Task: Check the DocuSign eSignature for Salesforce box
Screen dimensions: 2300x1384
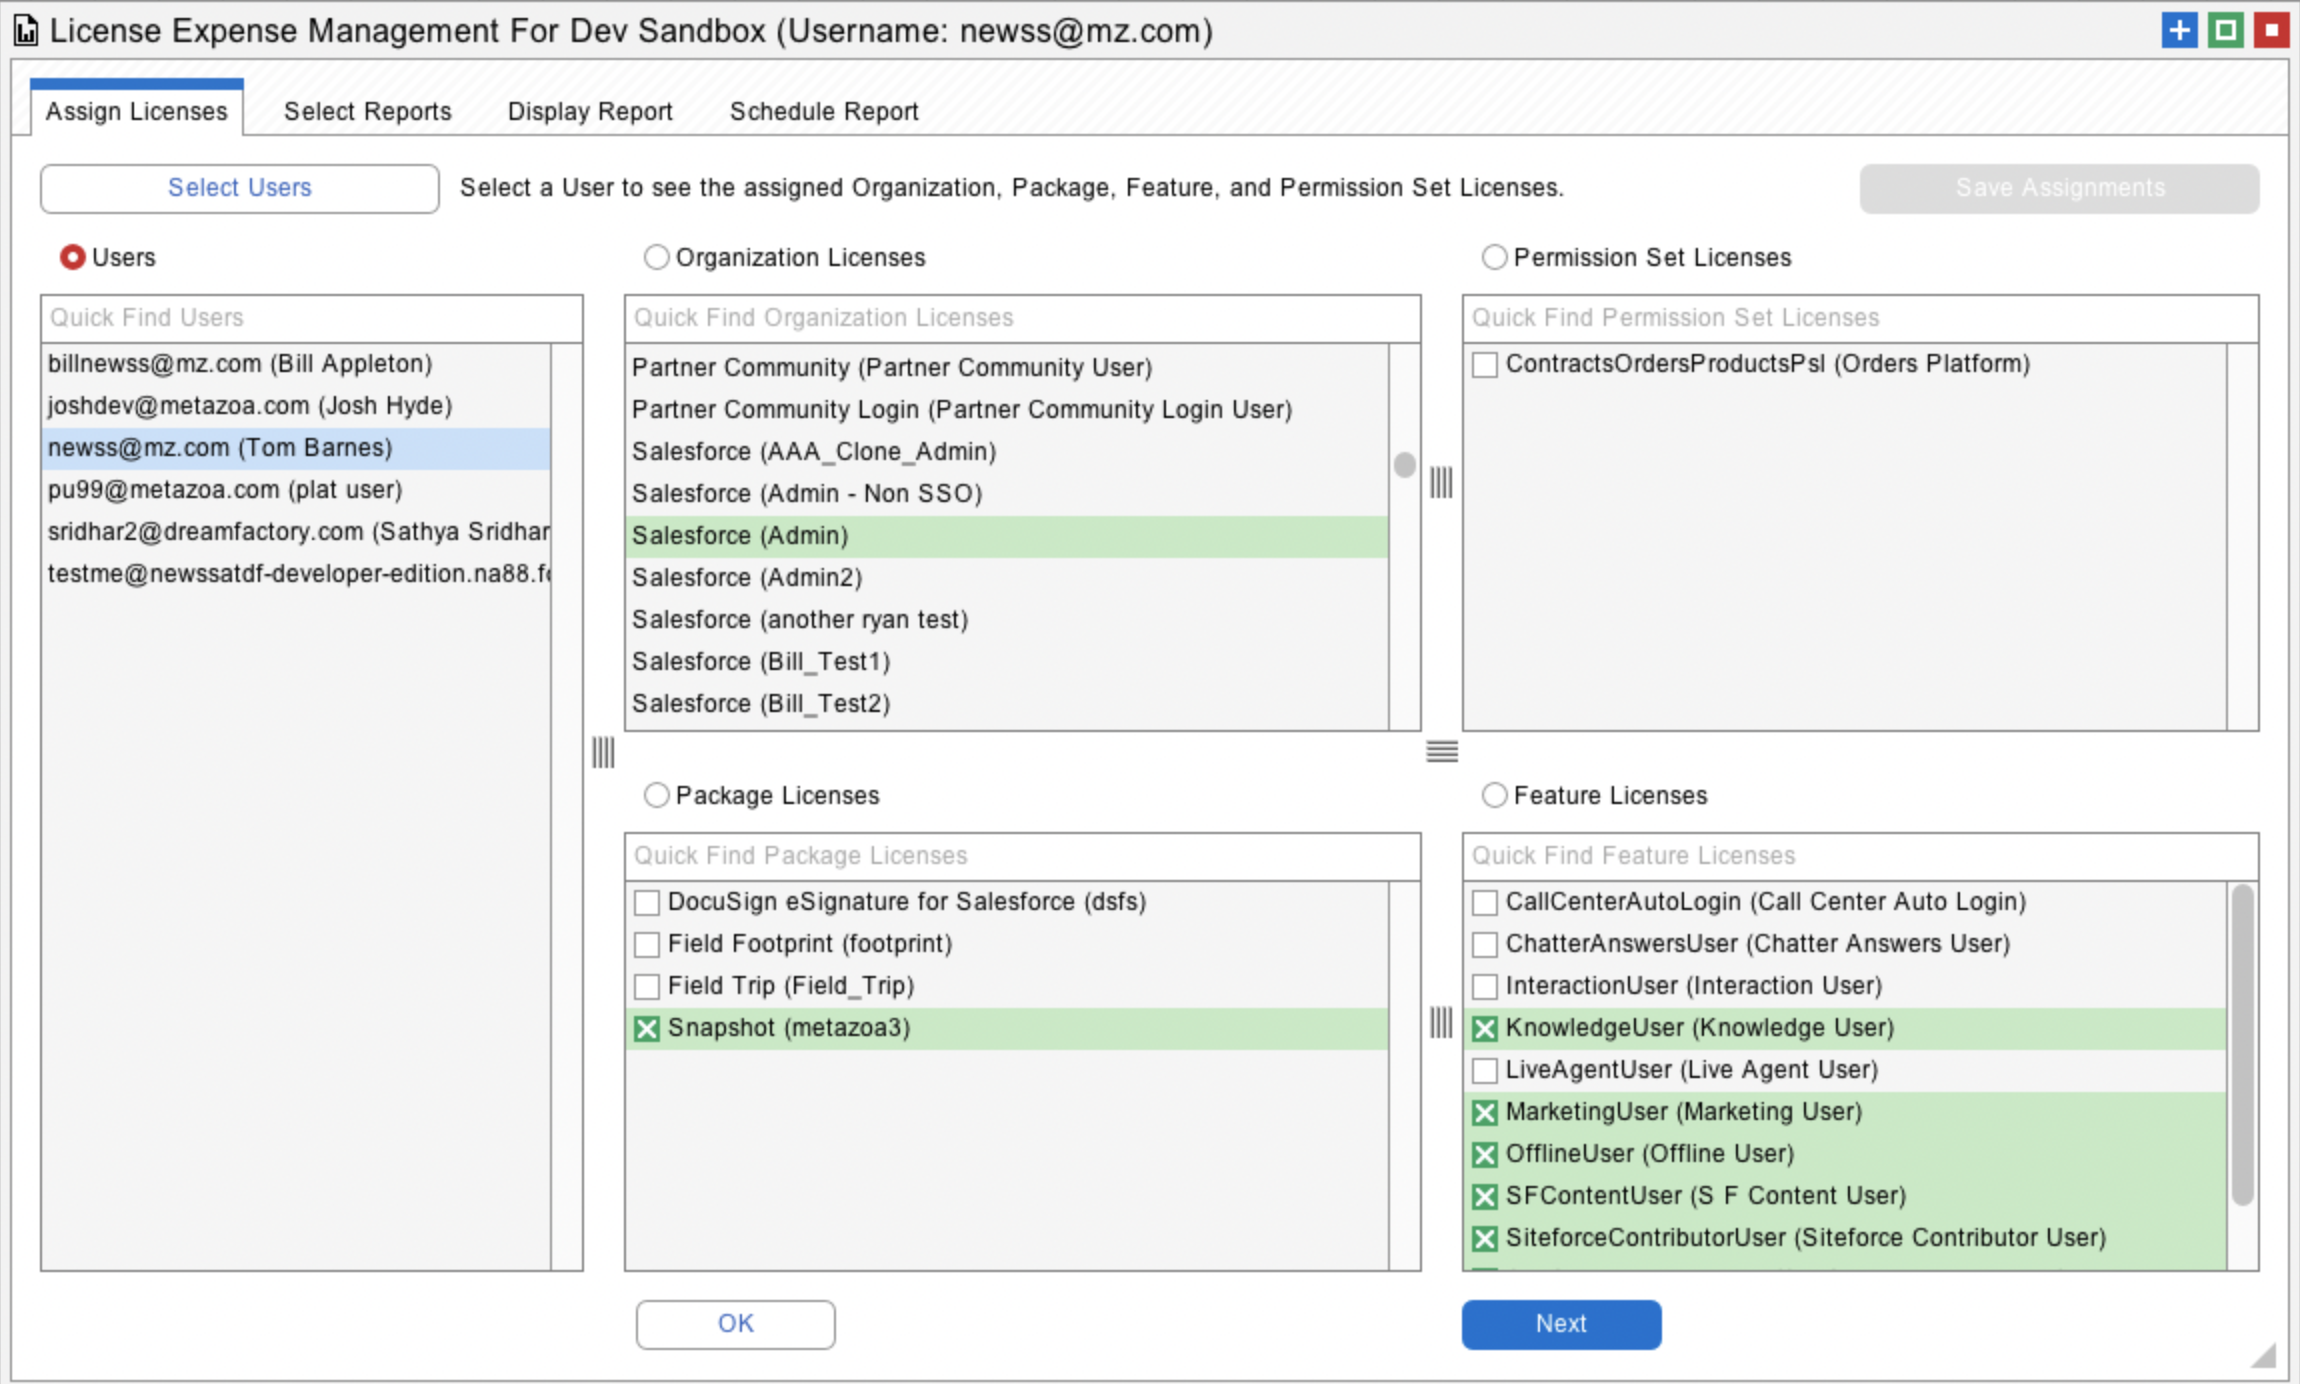Action: [647, 902]
